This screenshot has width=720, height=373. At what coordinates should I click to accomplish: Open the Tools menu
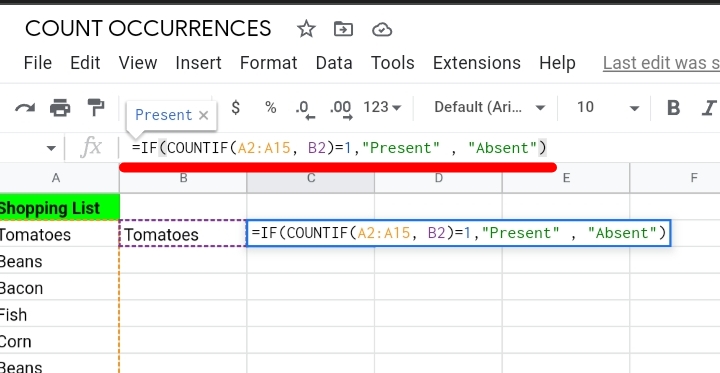[x=393, y=63]
